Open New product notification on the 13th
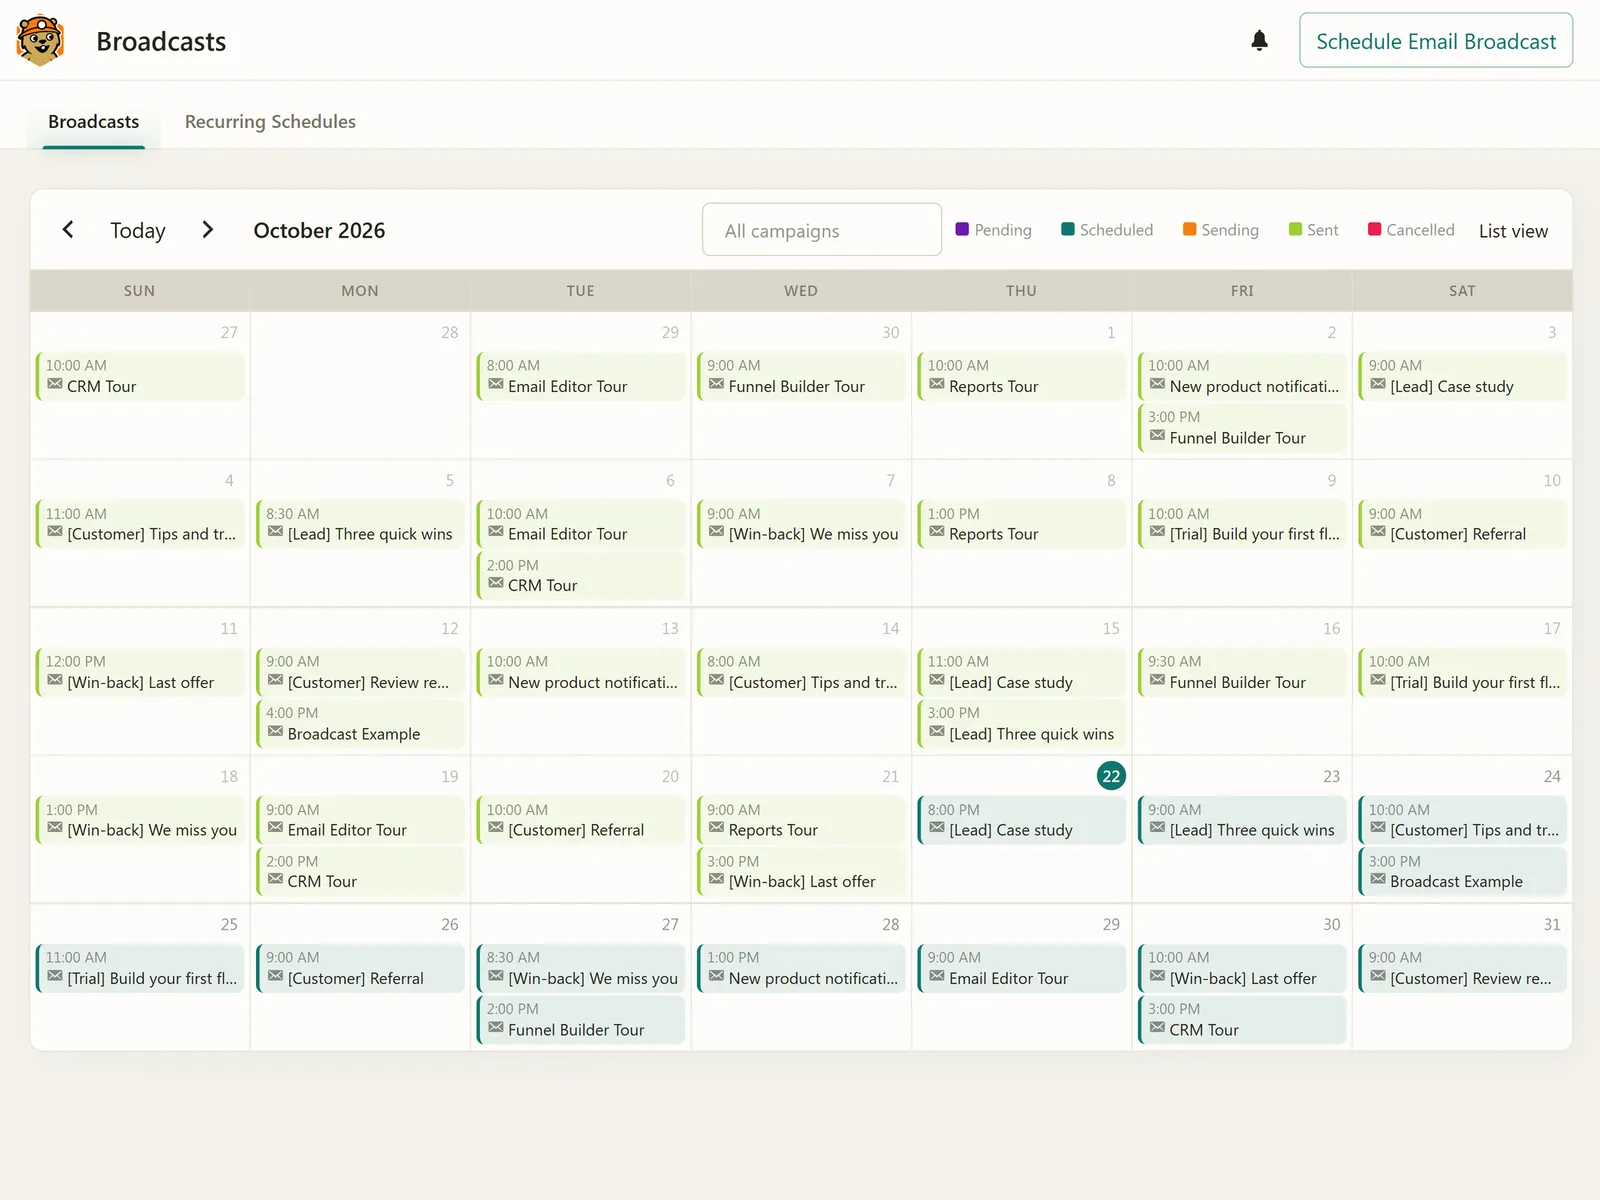The image size is (1600, 1200). [x=580, y=672]
